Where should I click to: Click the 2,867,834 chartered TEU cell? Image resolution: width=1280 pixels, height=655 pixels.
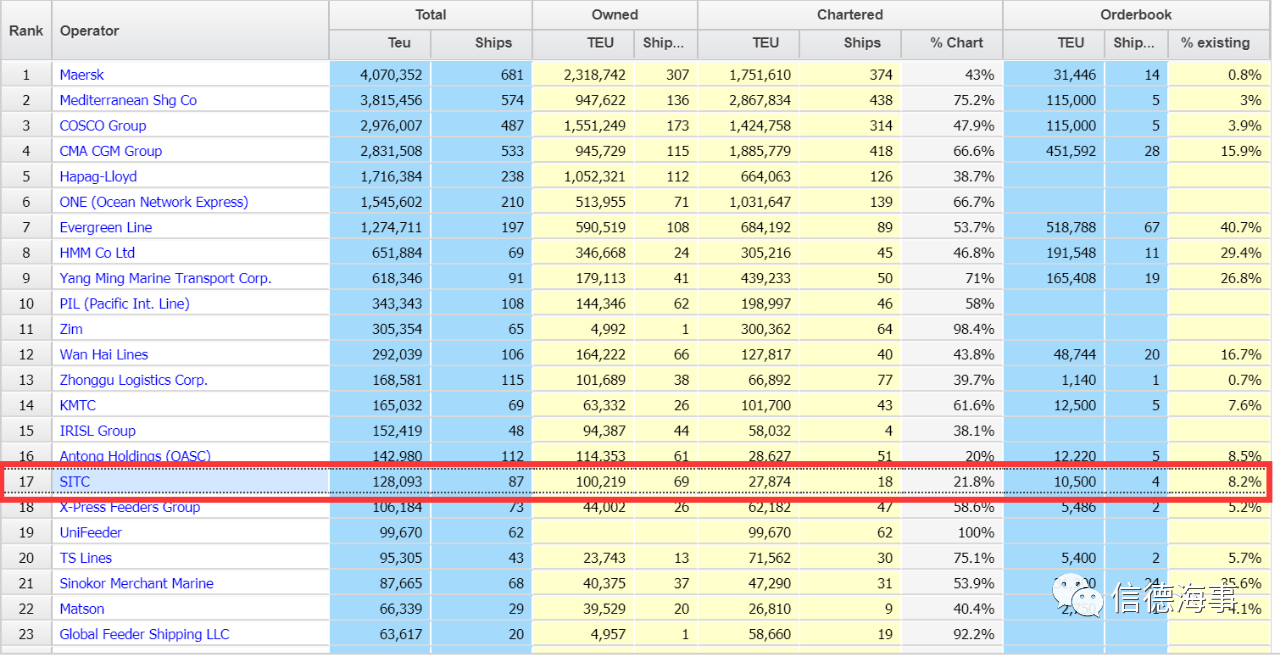749,100
